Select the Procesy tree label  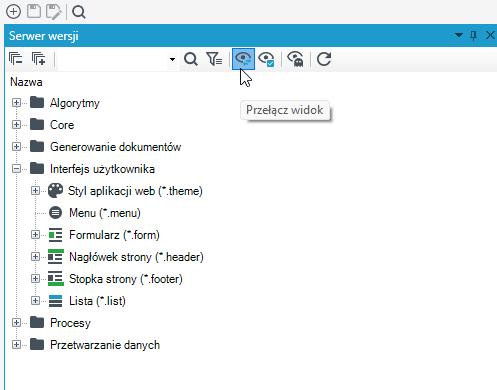70,323
